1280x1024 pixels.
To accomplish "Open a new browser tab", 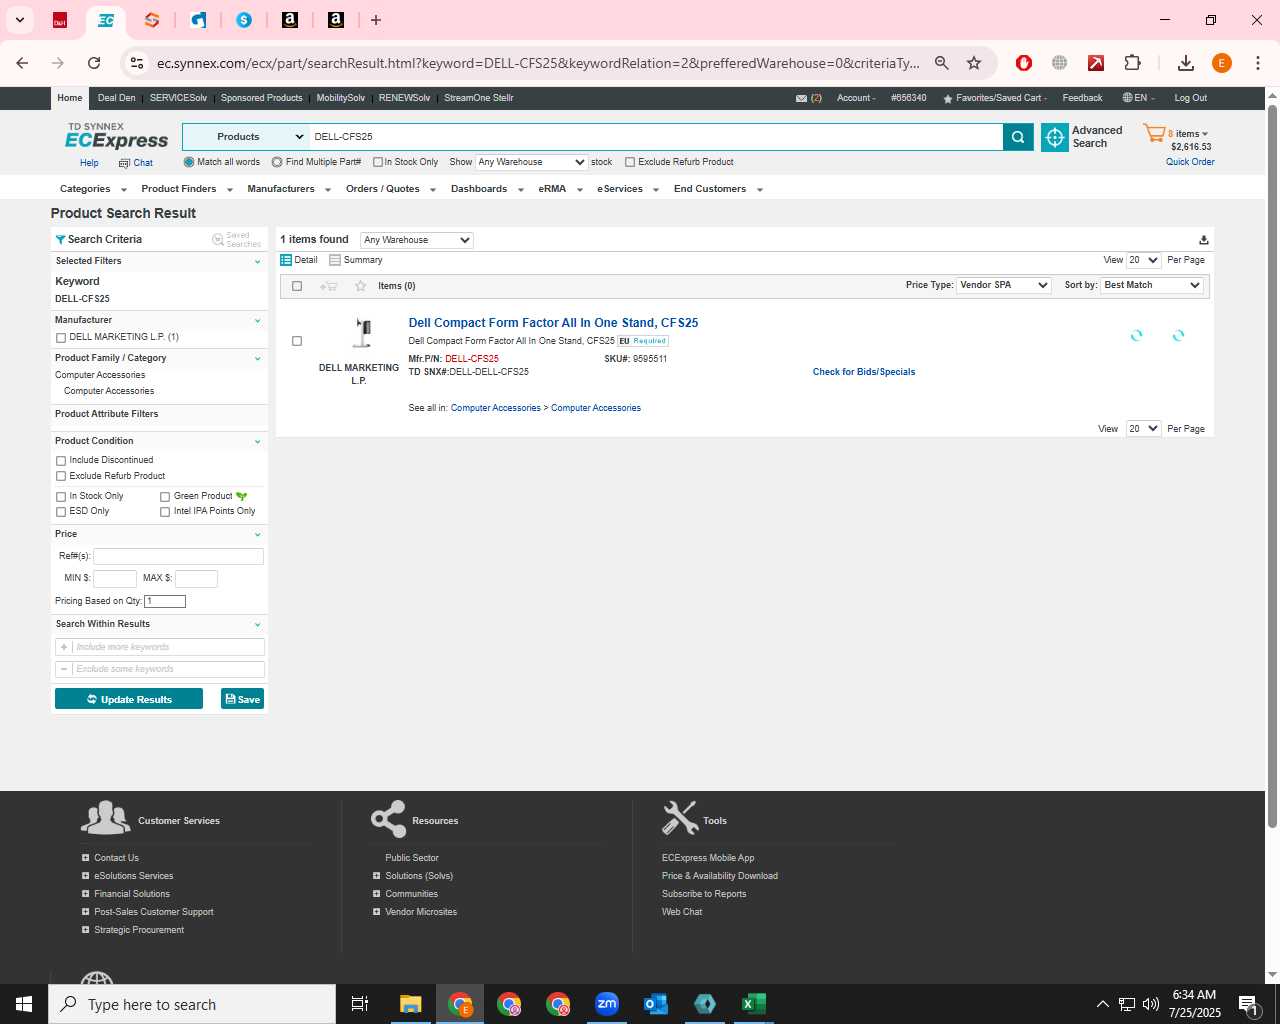I will [x=376, y=20].
